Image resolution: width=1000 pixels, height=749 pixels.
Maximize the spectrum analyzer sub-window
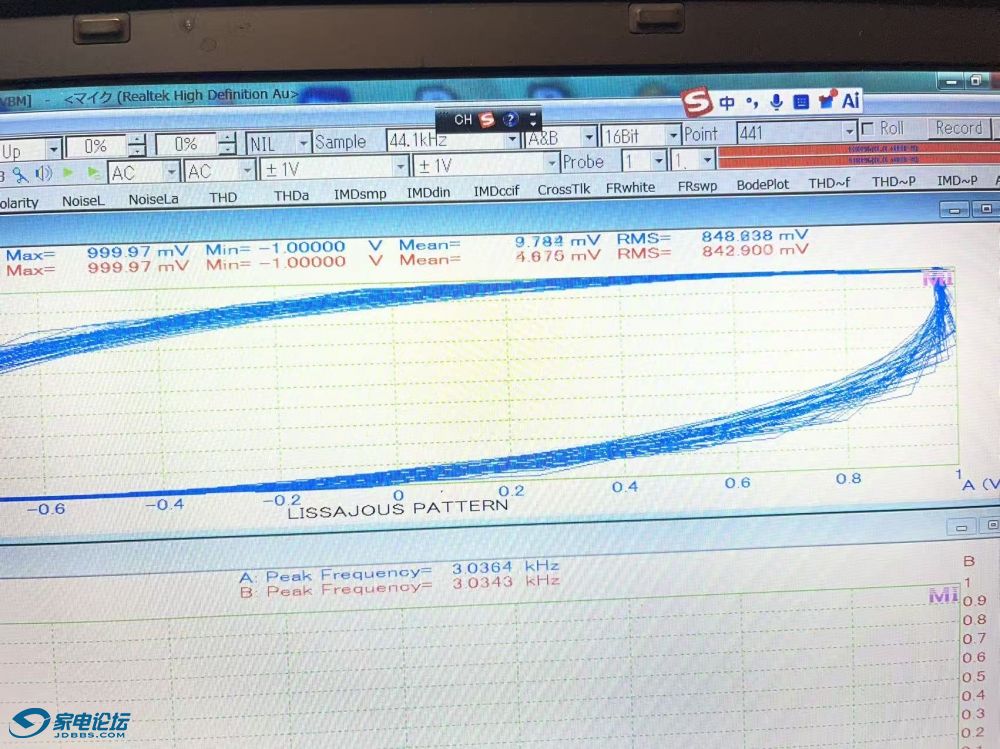992,525
